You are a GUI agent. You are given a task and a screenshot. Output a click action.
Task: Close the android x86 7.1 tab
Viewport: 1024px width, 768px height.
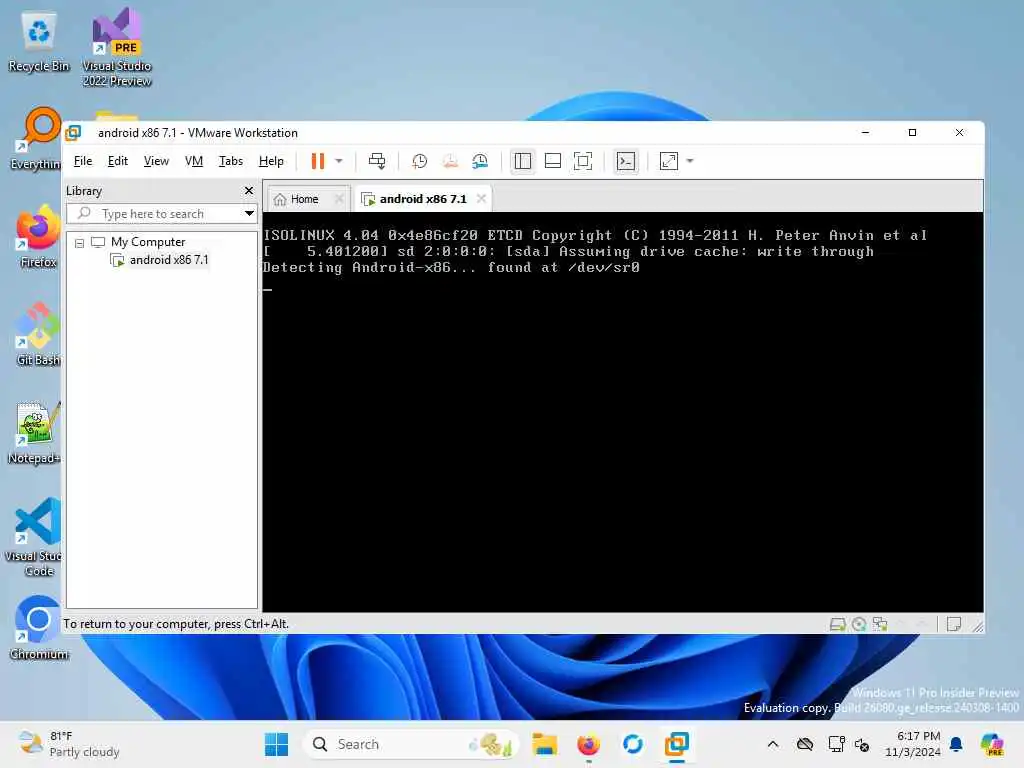[481, 199]
